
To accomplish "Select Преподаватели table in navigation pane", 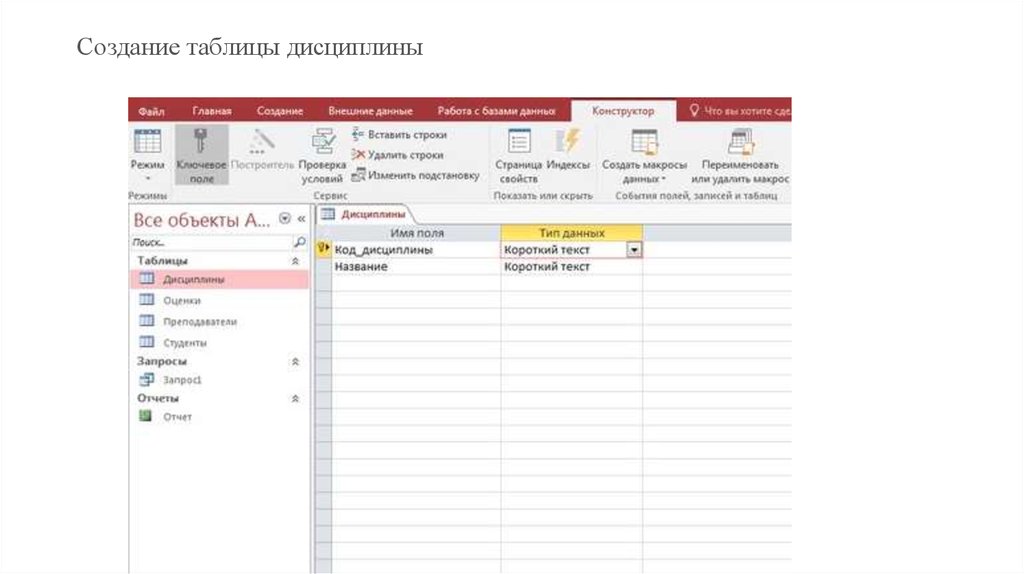I will (219, 321).
